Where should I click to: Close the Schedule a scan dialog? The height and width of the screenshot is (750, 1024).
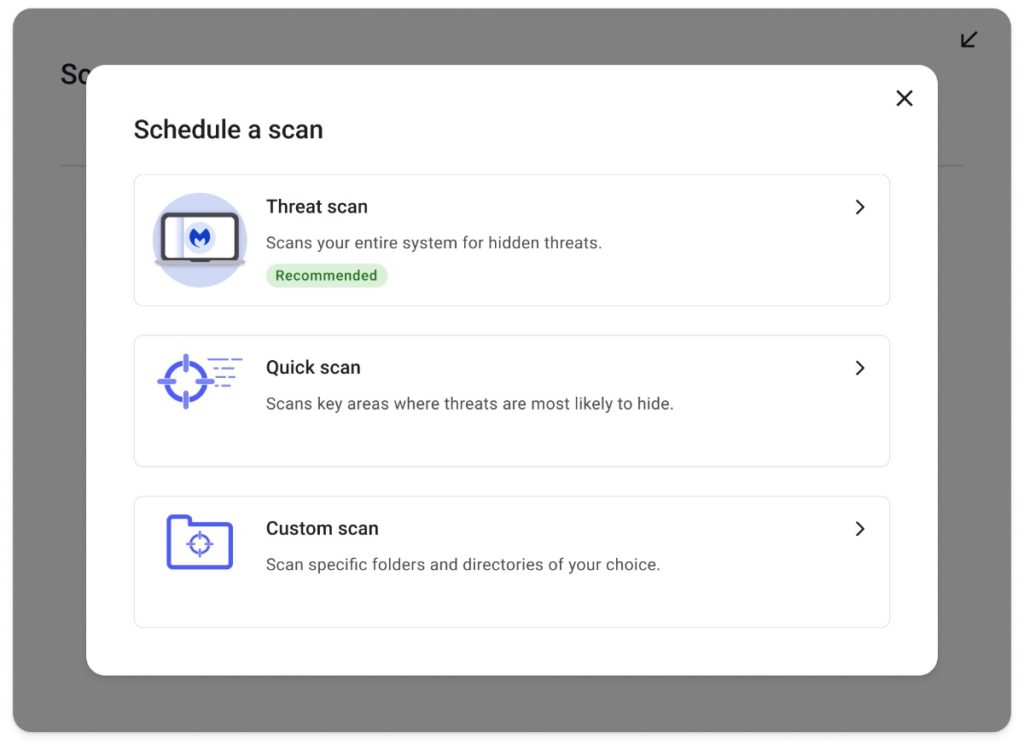click(904, 98)
